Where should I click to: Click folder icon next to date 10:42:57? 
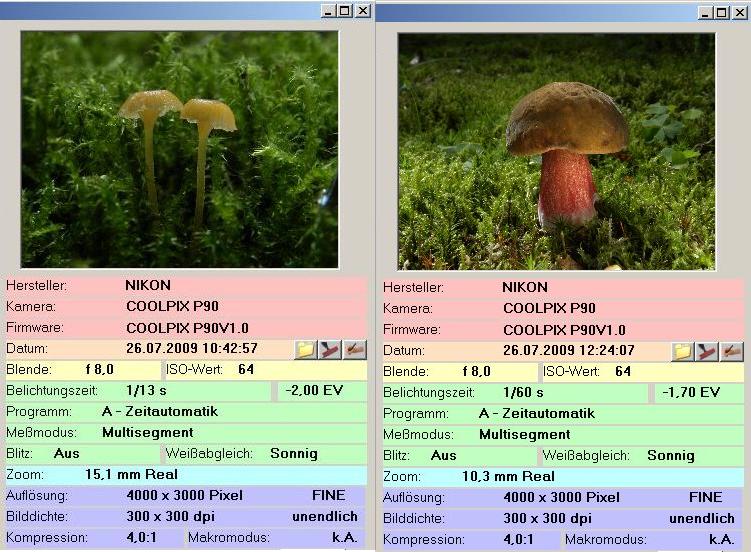point(305,349)
